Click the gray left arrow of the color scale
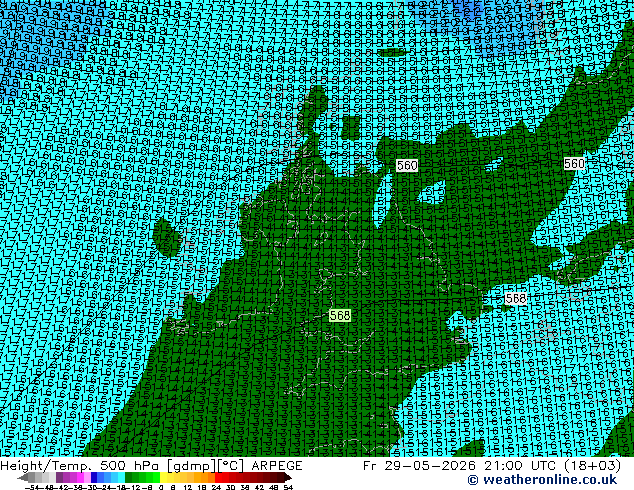The width and height of the screenshot is (634, 490). coord(23,477)
